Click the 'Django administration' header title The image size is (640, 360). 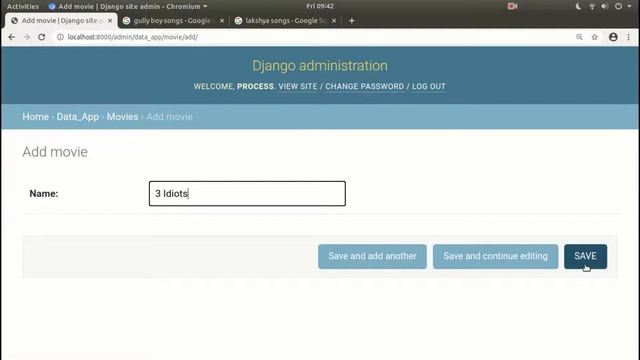click(x=320, y=66)
